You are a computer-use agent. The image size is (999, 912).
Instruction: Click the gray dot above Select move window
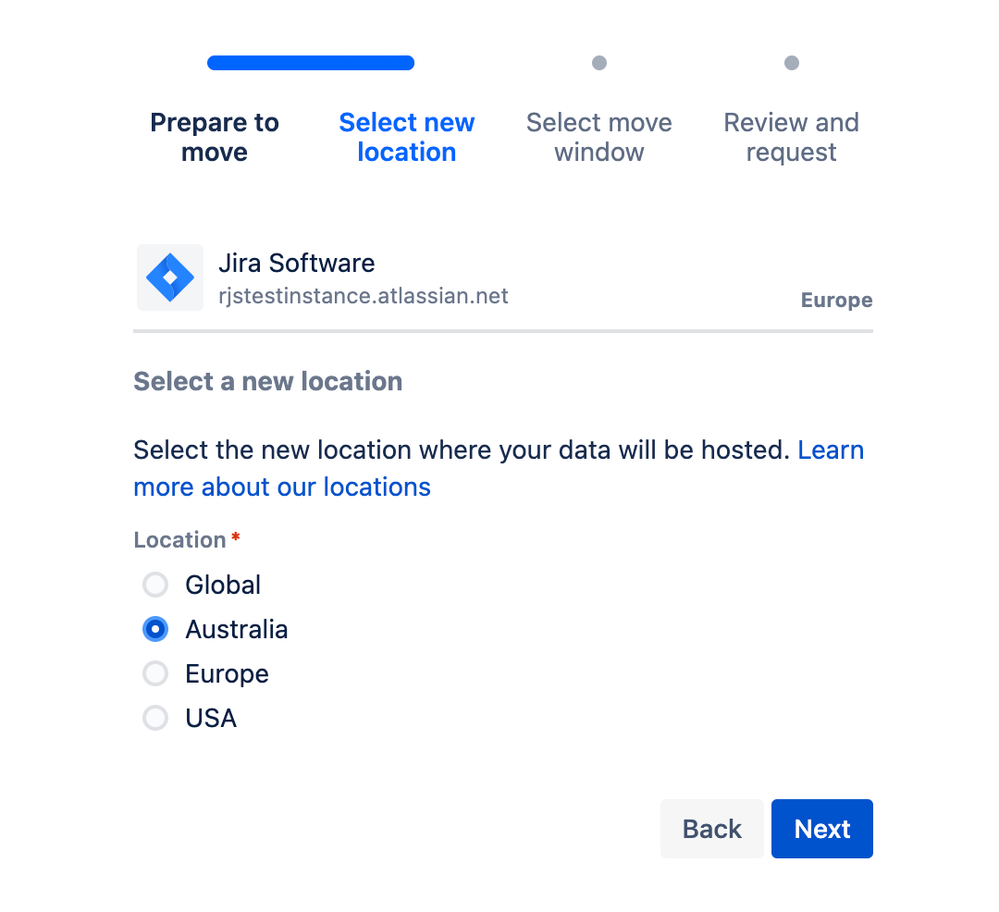[x=598, y=62]
